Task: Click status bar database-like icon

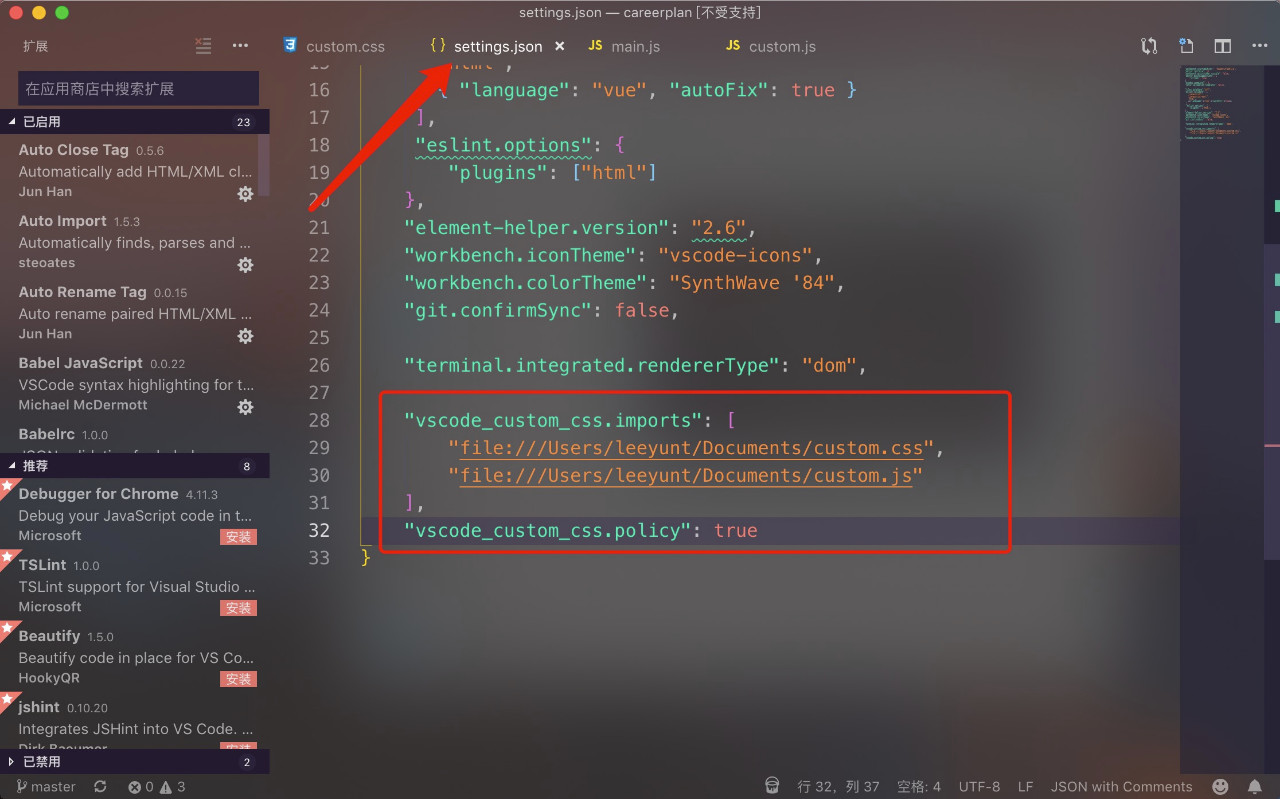Action: (772, 787)
